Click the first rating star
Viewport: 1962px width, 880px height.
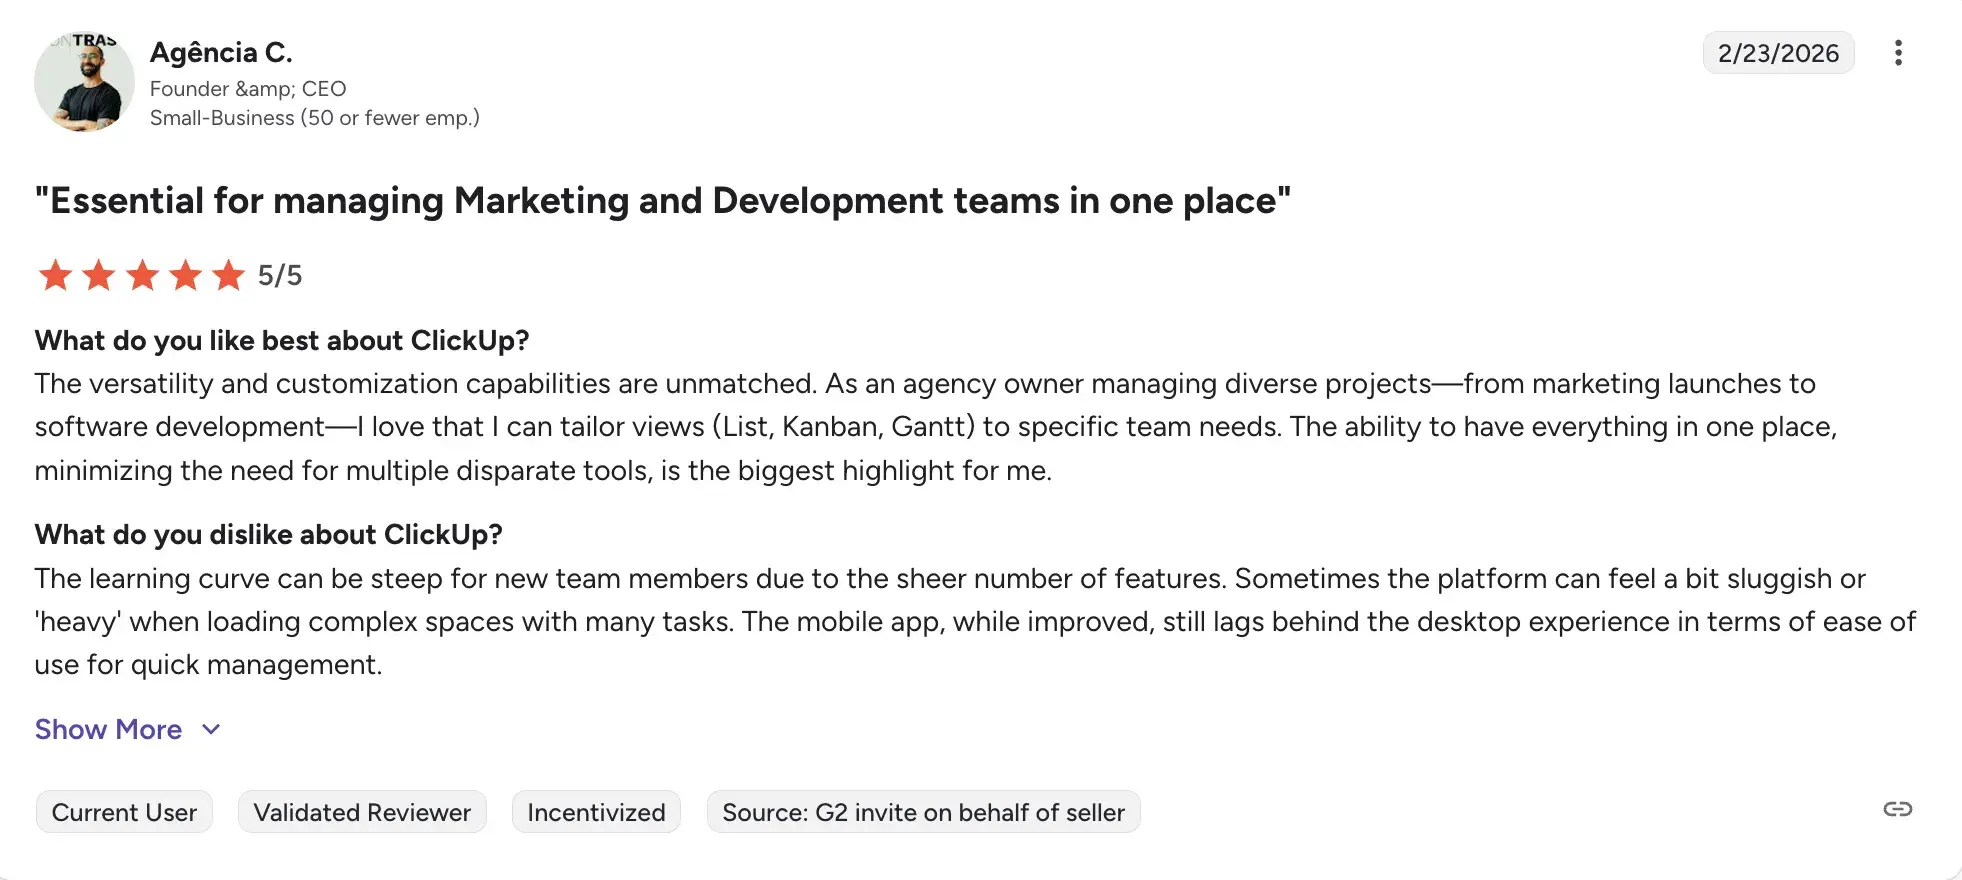55,275
